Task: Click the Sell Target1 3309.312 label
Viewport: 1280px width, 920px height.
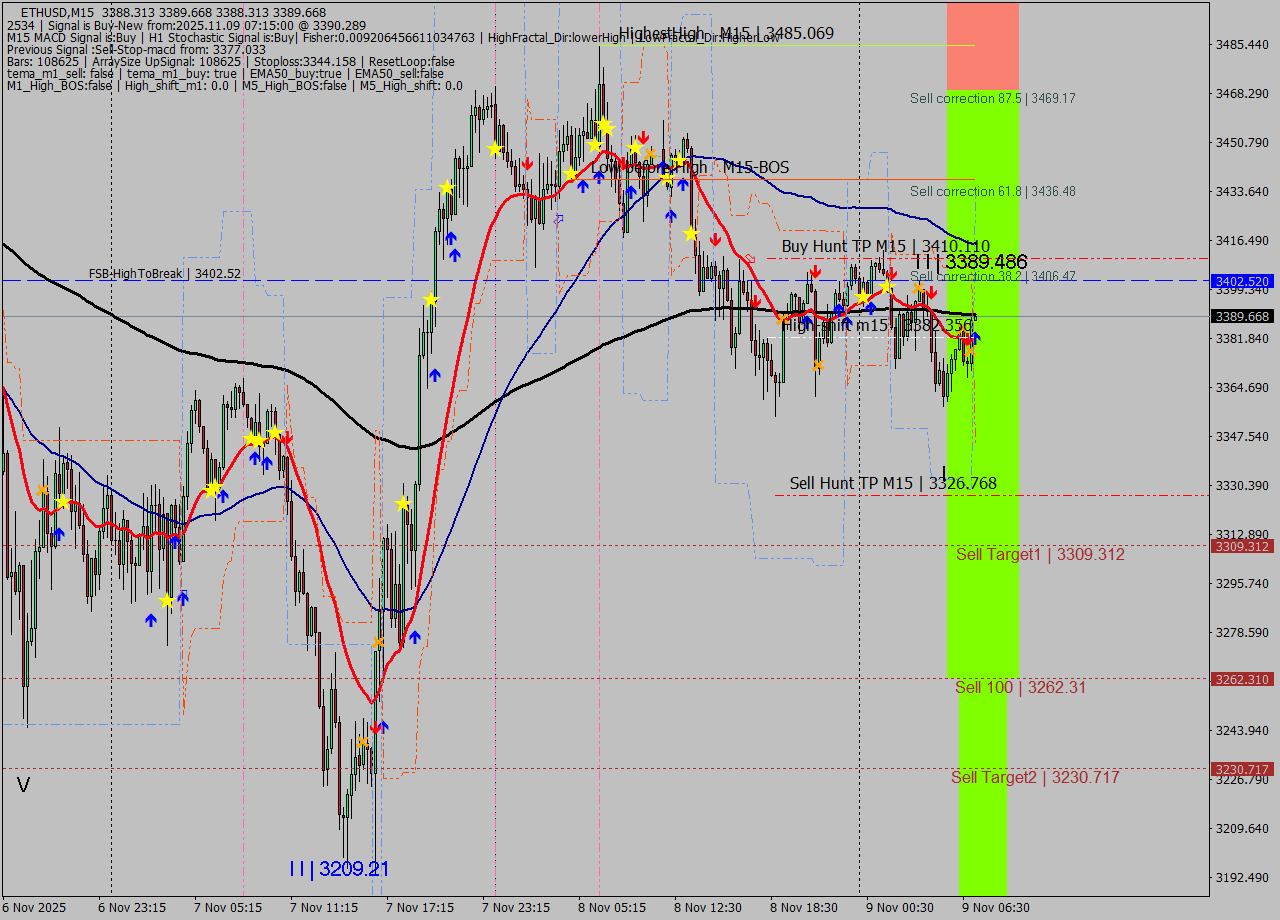Action: pyautogui.click(x=1026, y=554)
